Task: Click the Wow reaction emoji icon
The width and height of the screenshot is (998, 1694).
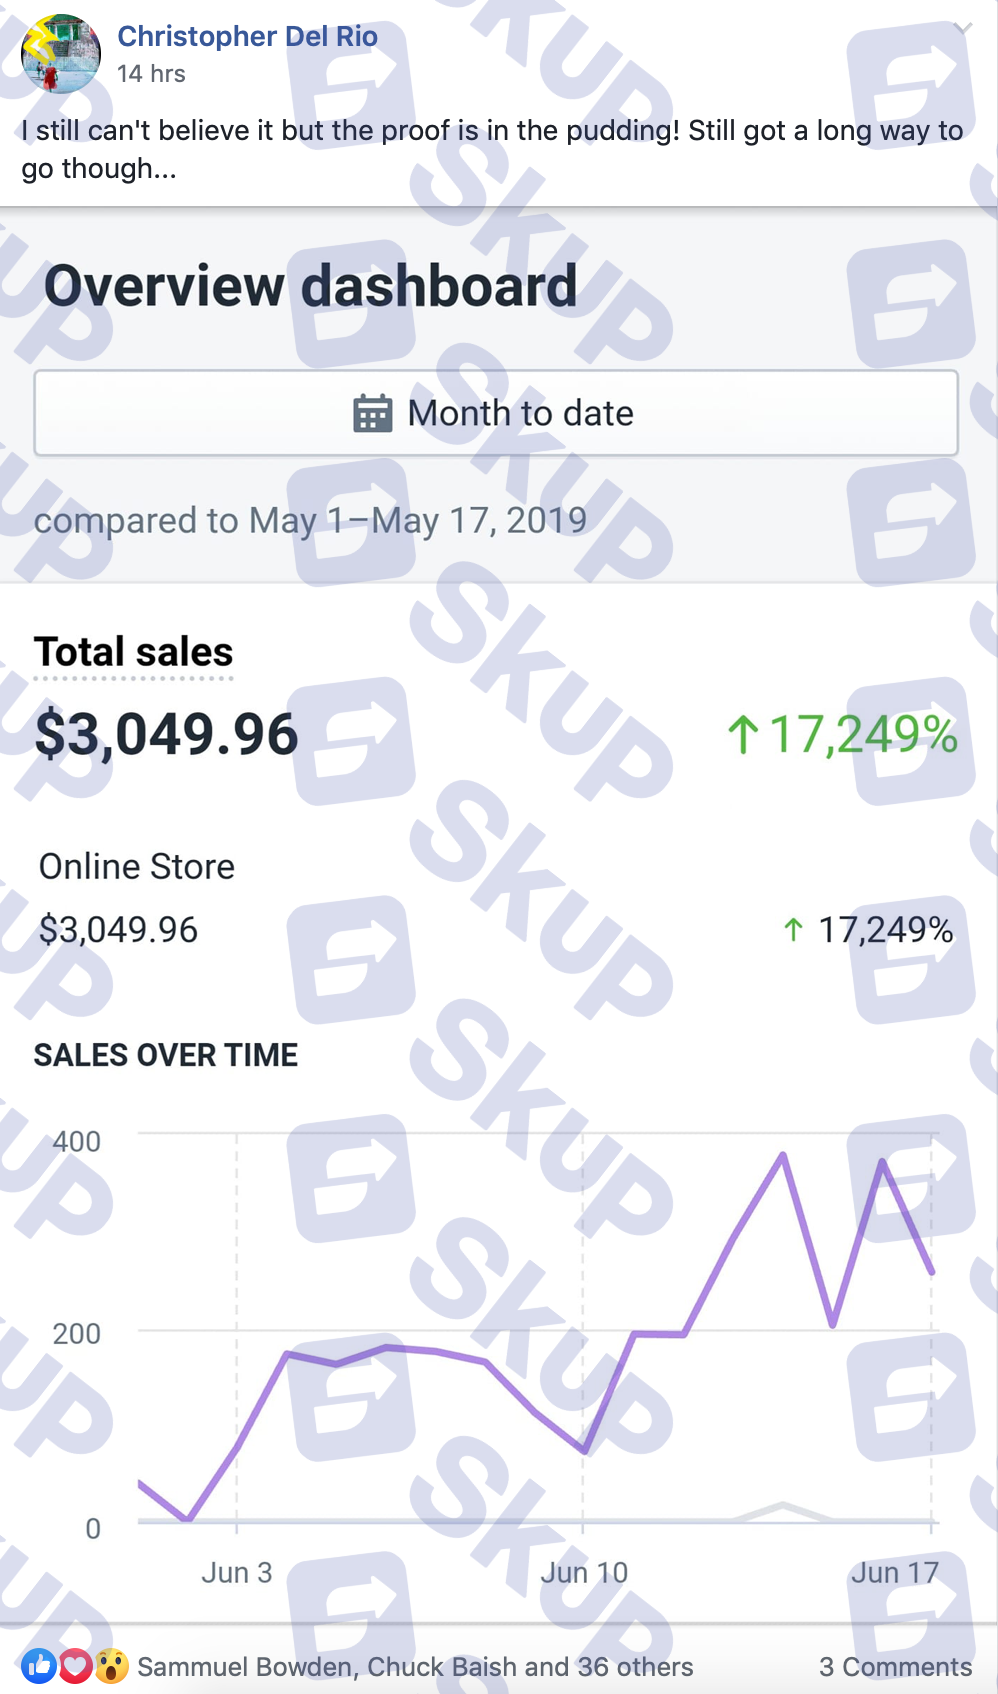Action: (x=111, y=1666)
